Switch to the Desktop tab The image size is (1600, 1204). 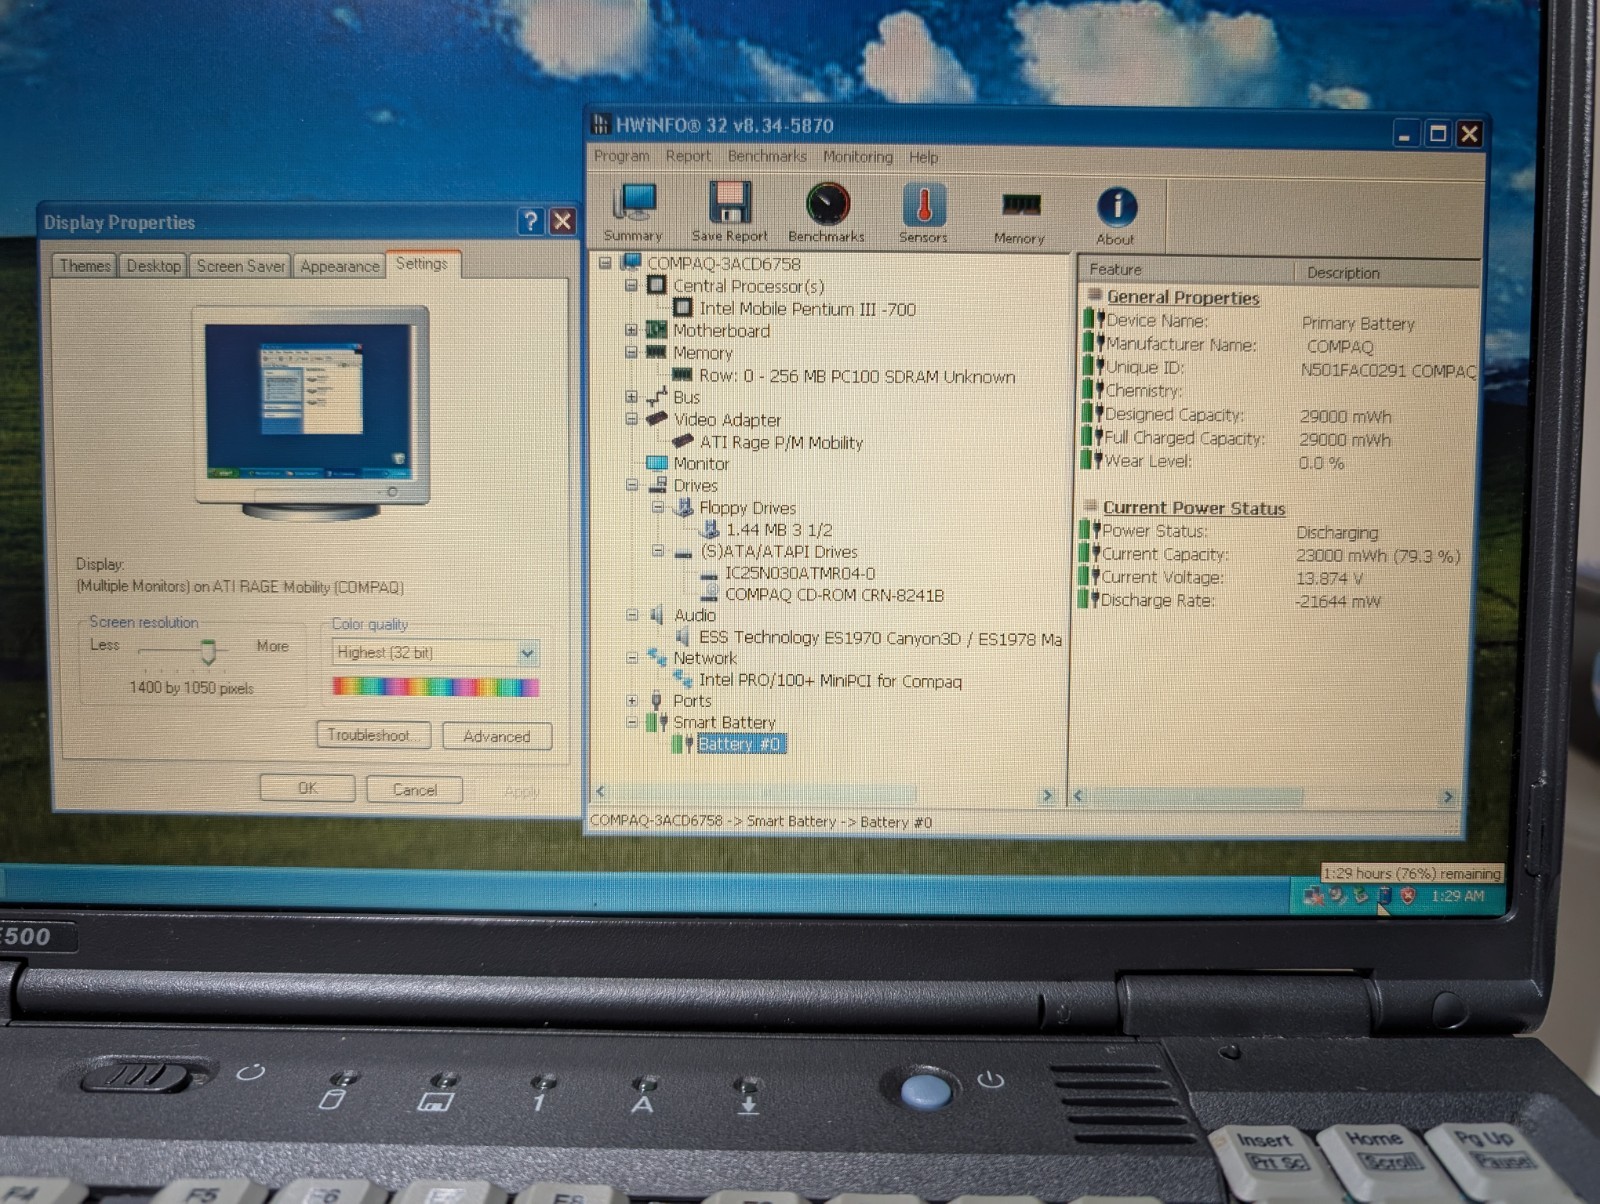tap(153, 265)
